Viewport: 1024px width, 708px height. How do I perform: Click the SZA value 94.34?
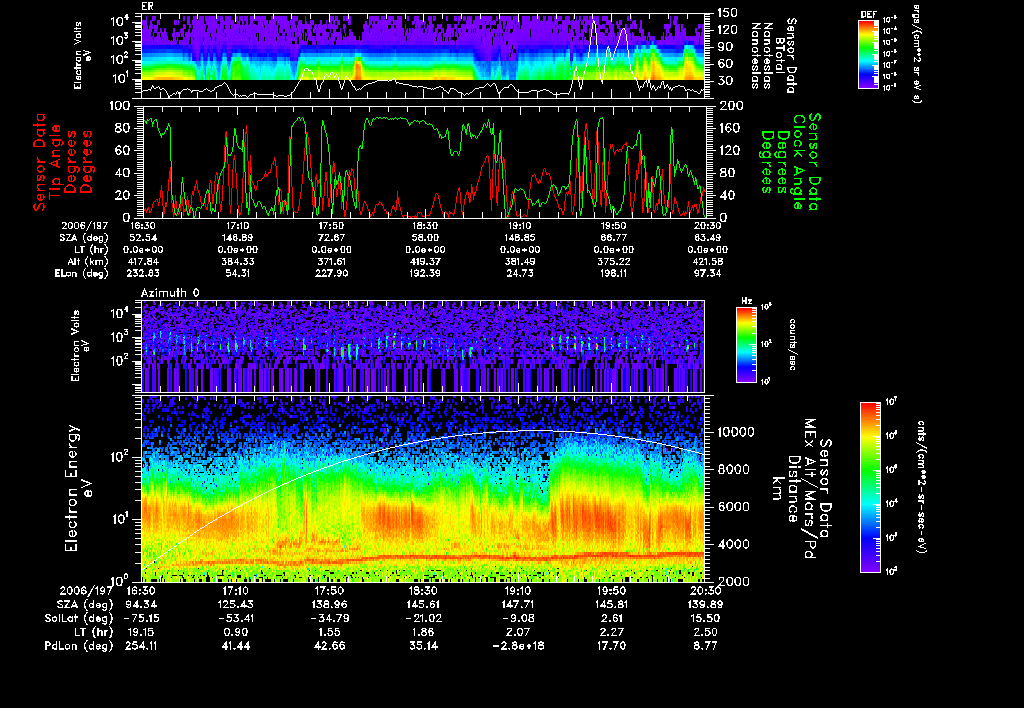click(141, 604)
